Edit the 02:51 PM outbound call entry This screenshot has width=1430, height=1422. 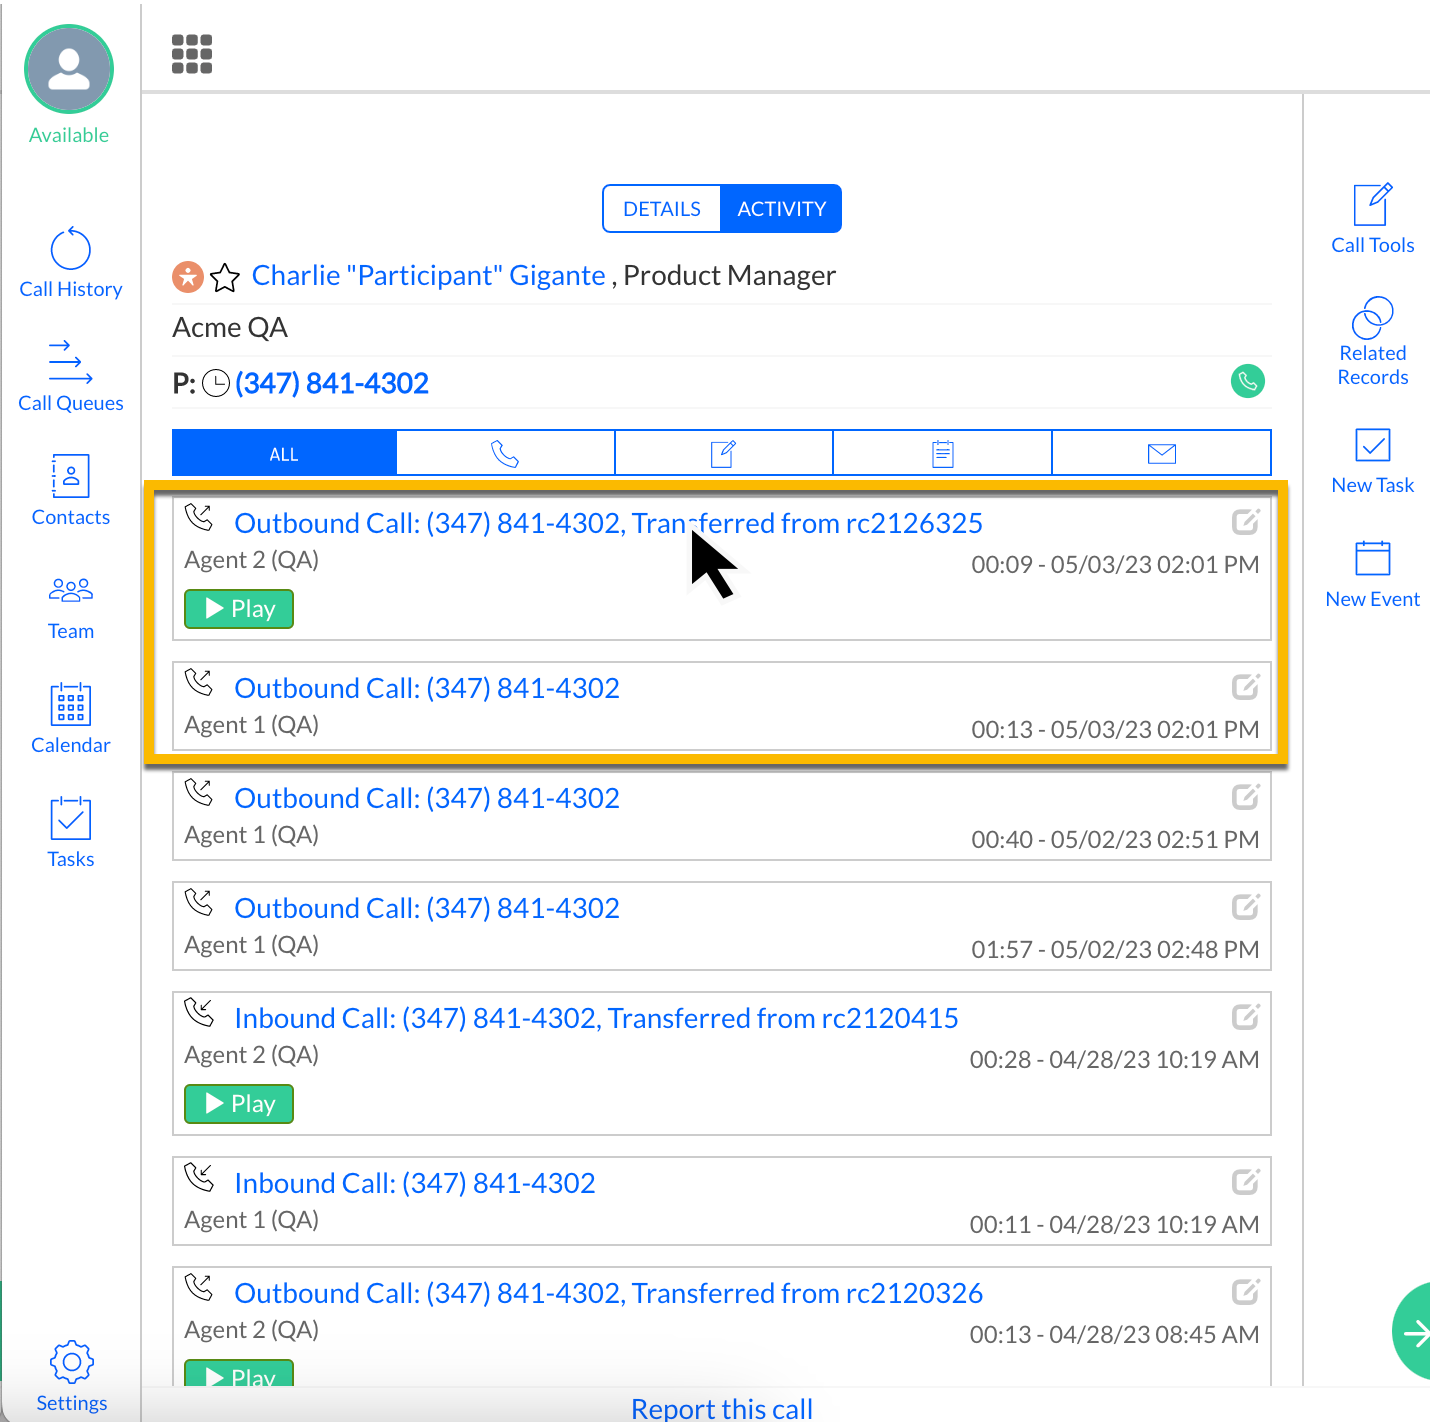(1245, 797)
